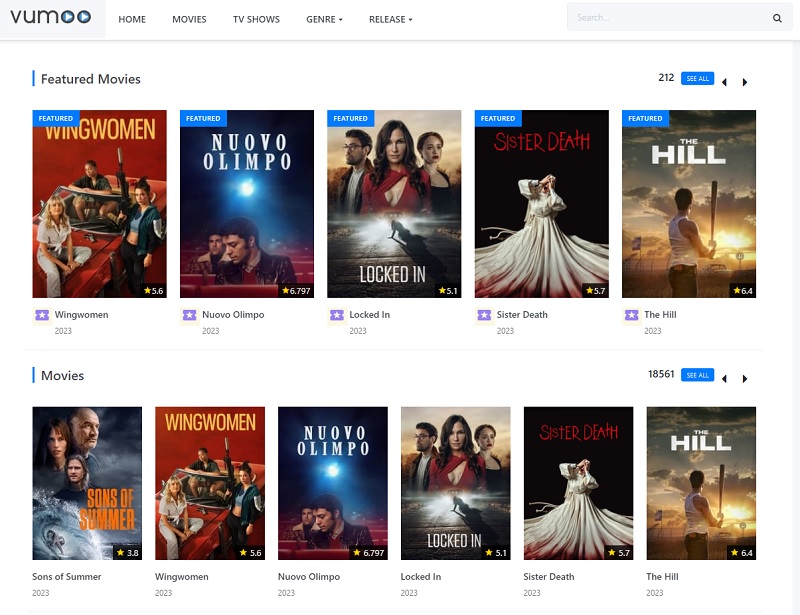Click the Featured Movies section heading
This screenshot has height=615, width=800.
click(x=91, y=79)
